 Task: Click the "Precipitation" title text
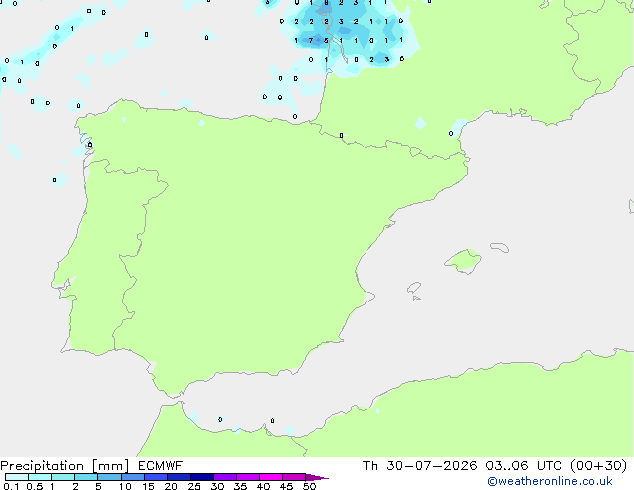[x=42, y=466]
